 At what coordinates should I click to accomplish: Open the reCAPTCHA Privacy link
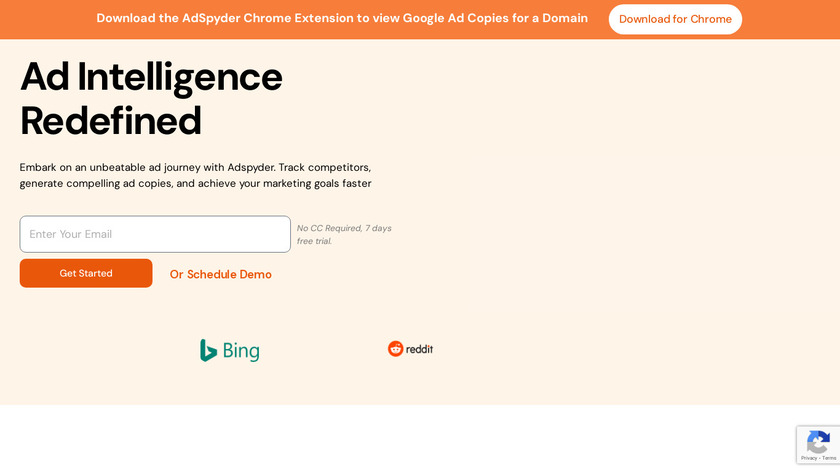tap(808, 458)
